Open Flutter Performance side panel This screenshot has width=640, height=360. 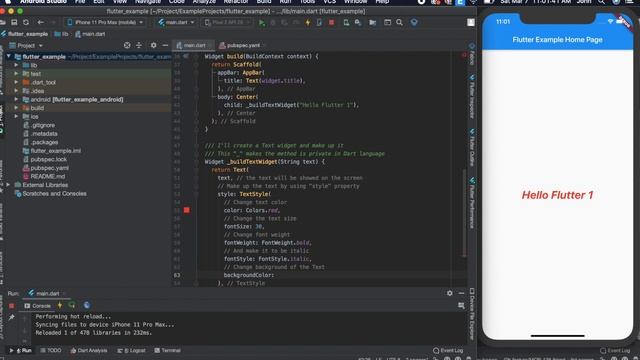(x=472, y=203)
